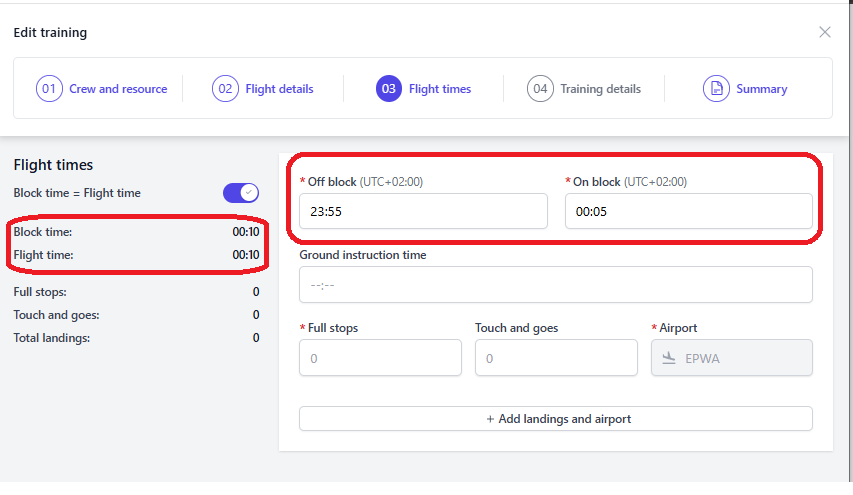Viewport: 853px width, 495px height.
Task: Open the Airport EPWA field
Action: pyautogui.click(x=732, y=358)
